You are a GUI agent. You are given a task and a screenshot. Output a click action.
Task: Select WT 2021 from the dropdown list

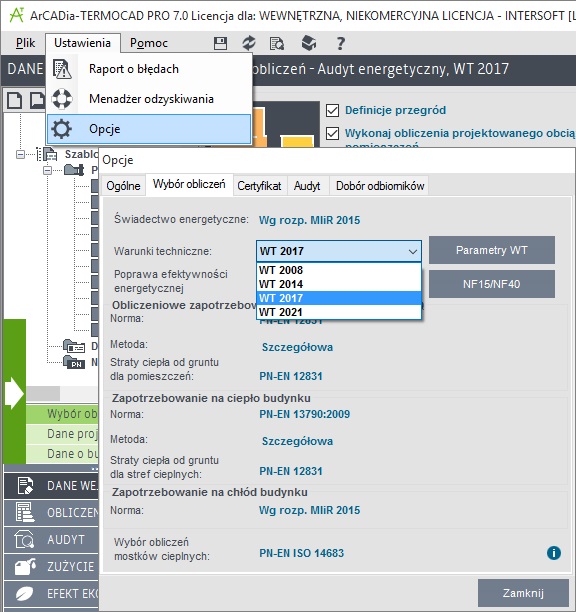click(339, 312)
